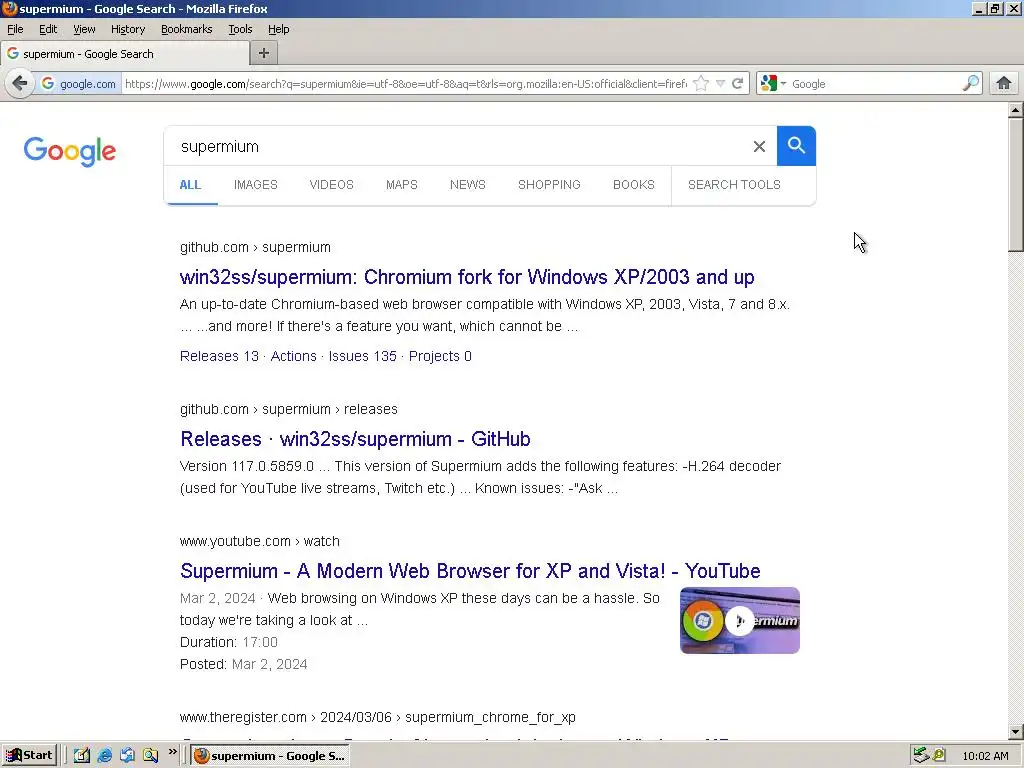The width and height of the screenshot is (1024, 768).
Task: Go to the Firefox home page button
Action: [1004, 84]
